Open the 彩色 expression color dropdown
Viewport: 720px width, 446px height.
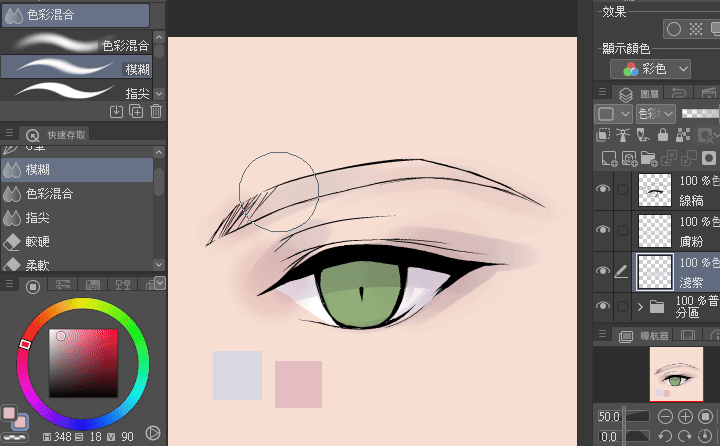650,69
